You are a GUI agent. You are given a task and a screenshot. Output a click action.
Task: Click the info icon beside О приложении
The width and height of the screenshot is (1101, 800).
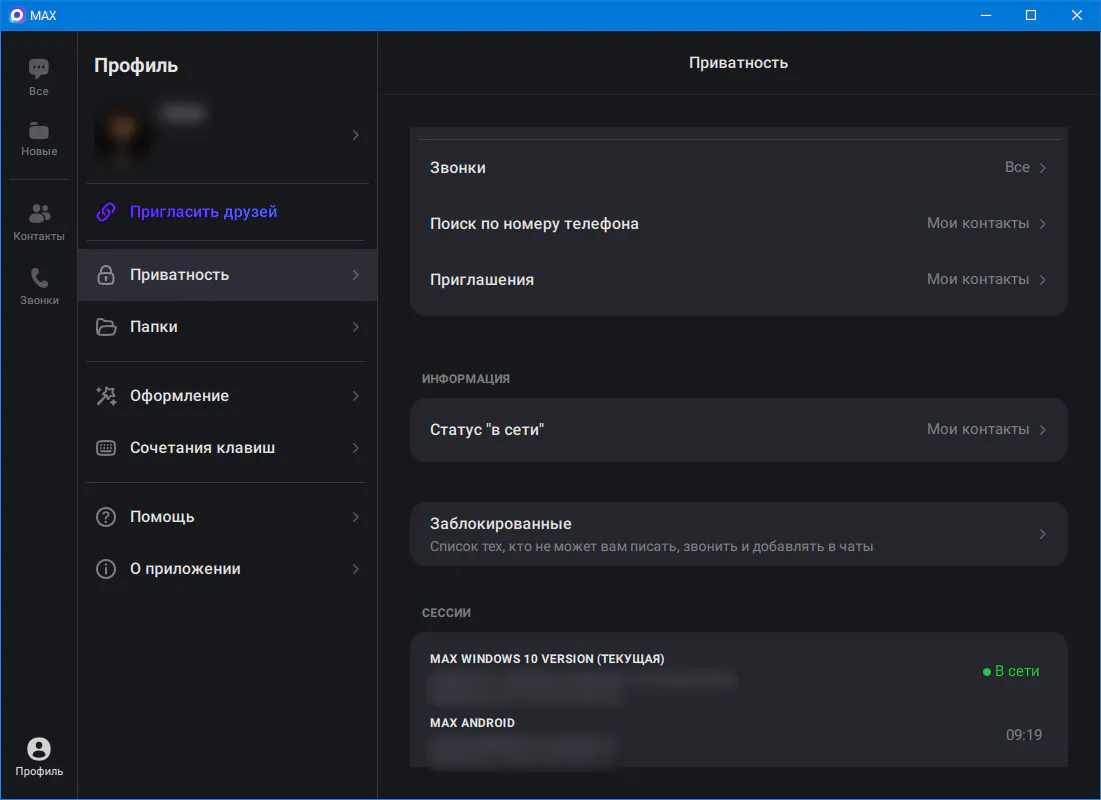pos(106,569)
